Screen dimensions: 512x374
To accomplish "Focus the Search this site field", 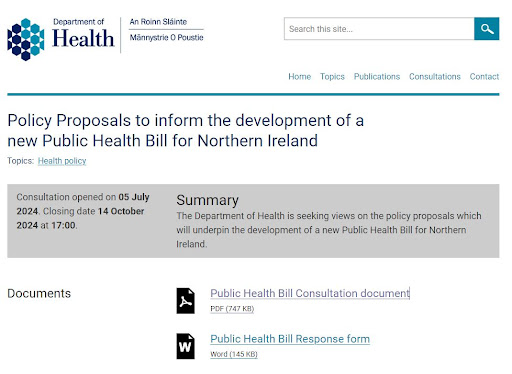I will pyautogui.click(x=379, y=29).
